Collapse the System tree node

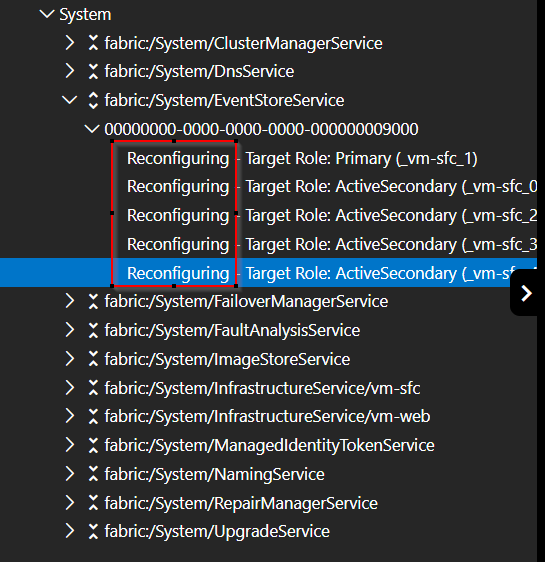47,14
